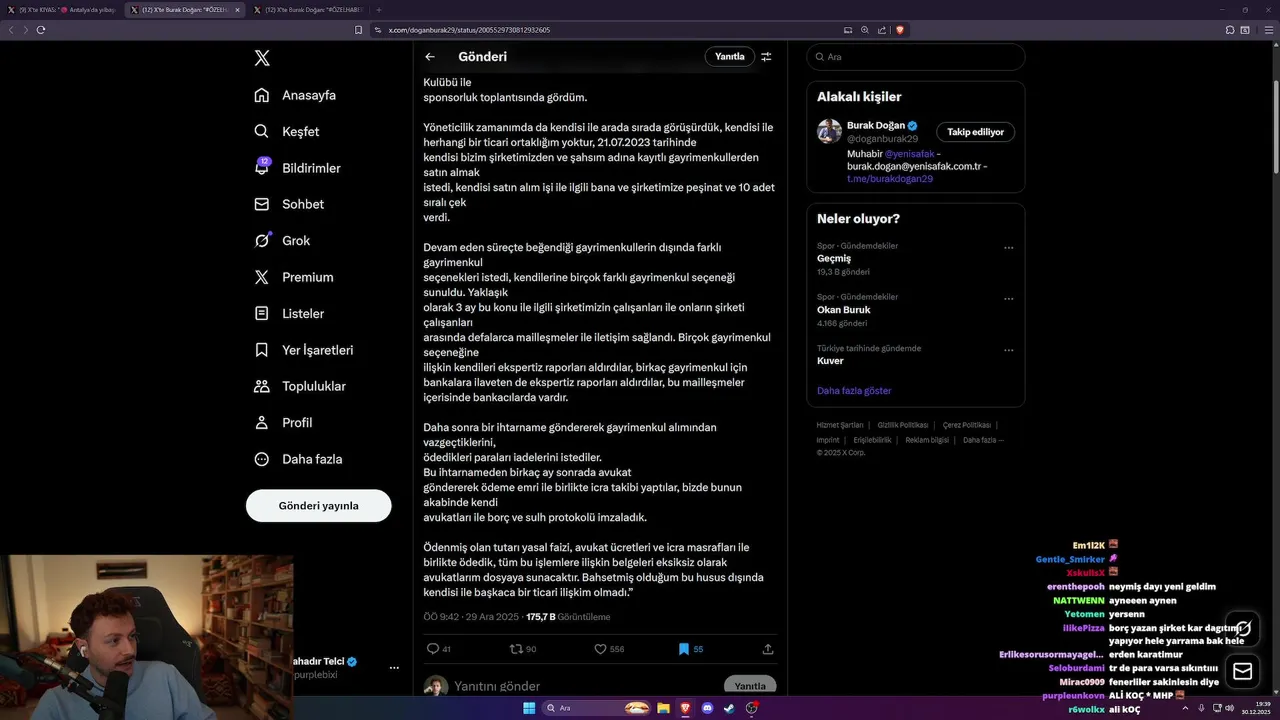Viewport: 1280px width, 720px height.
Task: Open Çerez Politikası footer link
Action: [966, 425]
